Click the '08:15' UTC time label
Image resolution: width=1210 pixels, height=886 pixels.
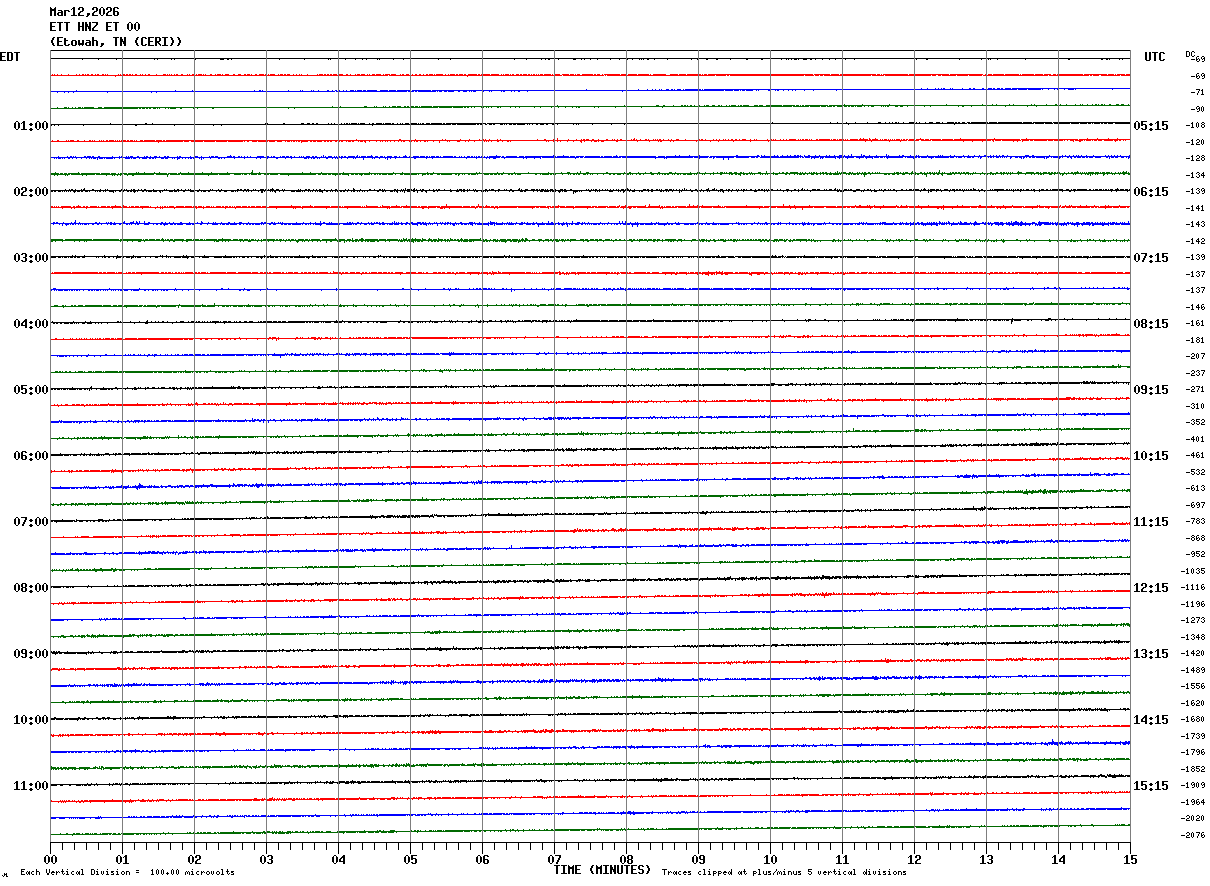pyautogui.click(x=1151, y=324)
